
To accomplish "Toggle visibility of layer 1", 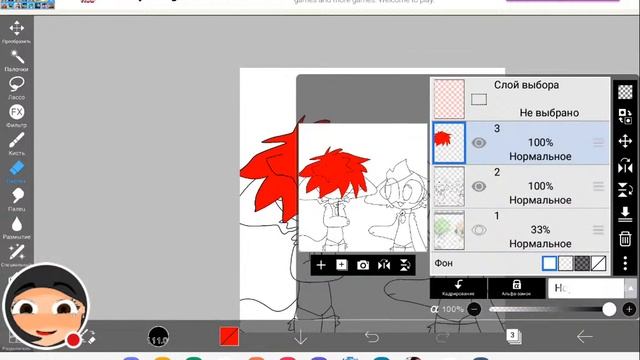I will pyautogui.click(x=479, y=230).
